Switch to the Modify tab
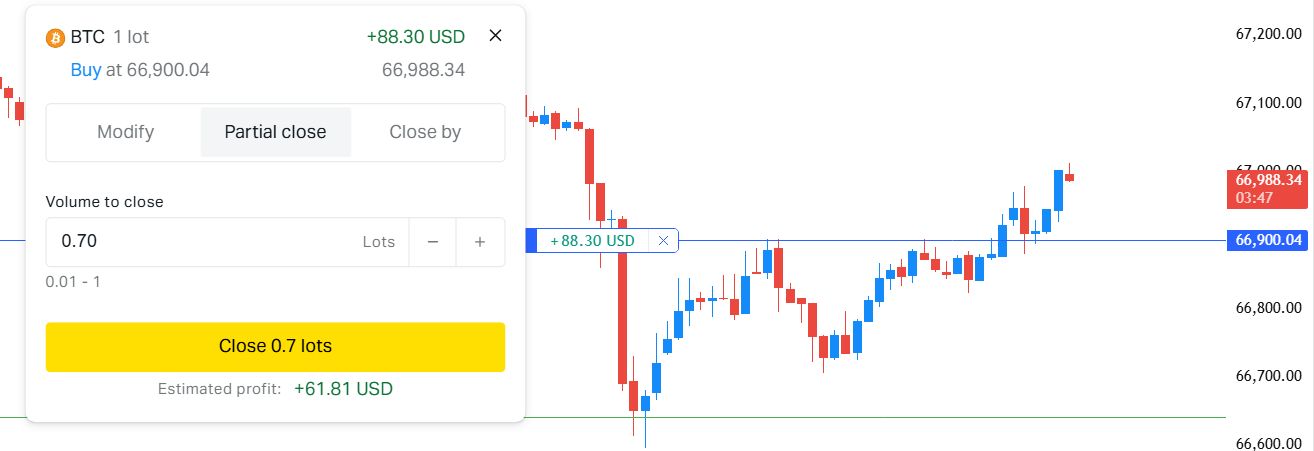This screenshot has height=451, width=1314. click(x=125, y=132)
